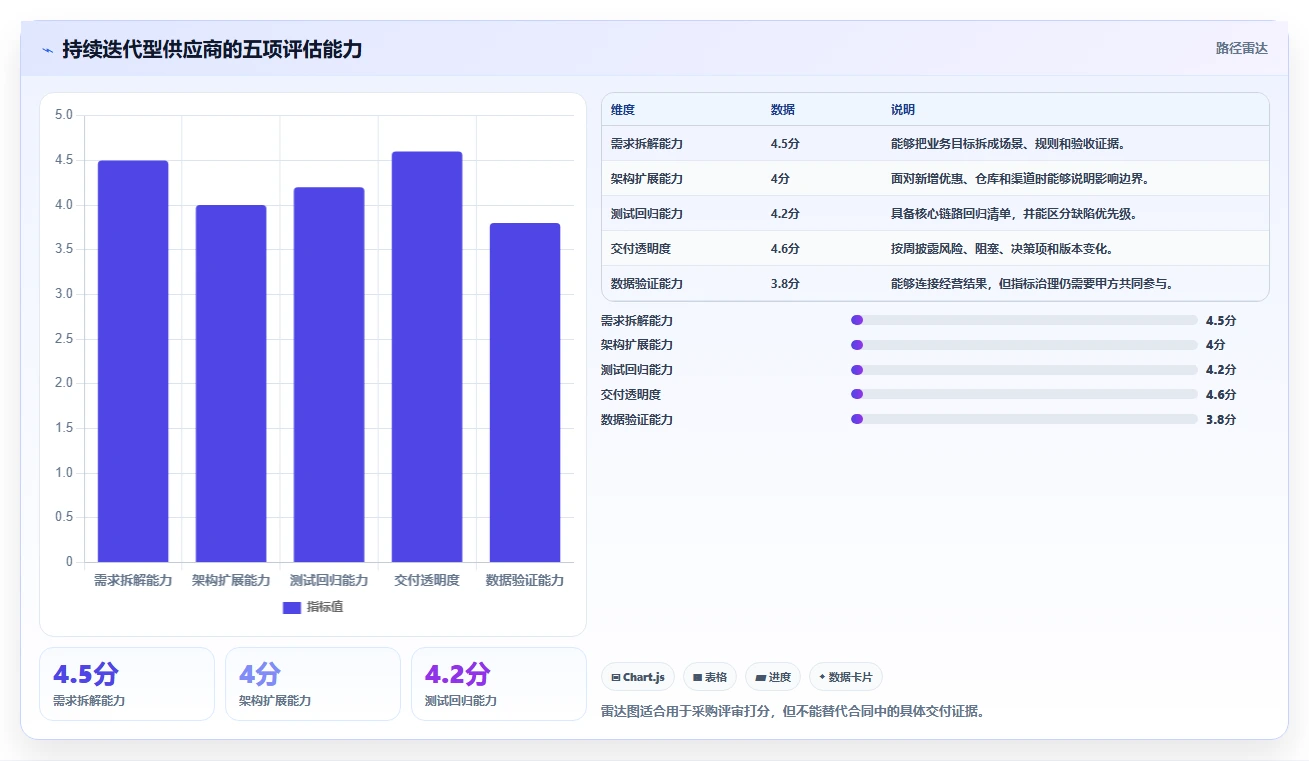
Task: Open the 4分 架构扩展能力 data card
Action: (313, 684)
